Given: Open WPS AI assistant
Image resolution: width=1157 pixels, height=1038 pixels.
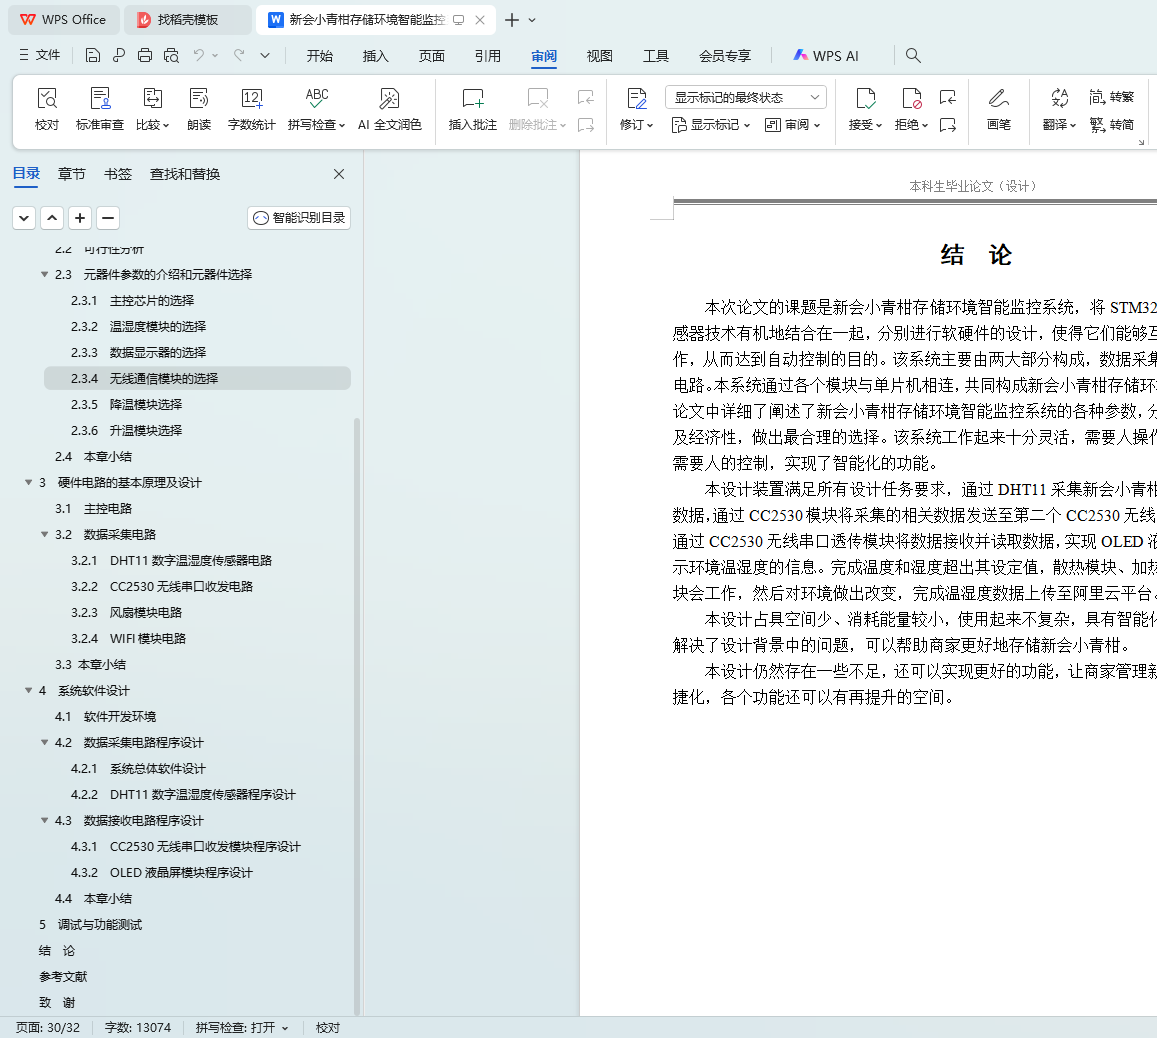Looking at the screenshot, I should (x=826, y=55).
